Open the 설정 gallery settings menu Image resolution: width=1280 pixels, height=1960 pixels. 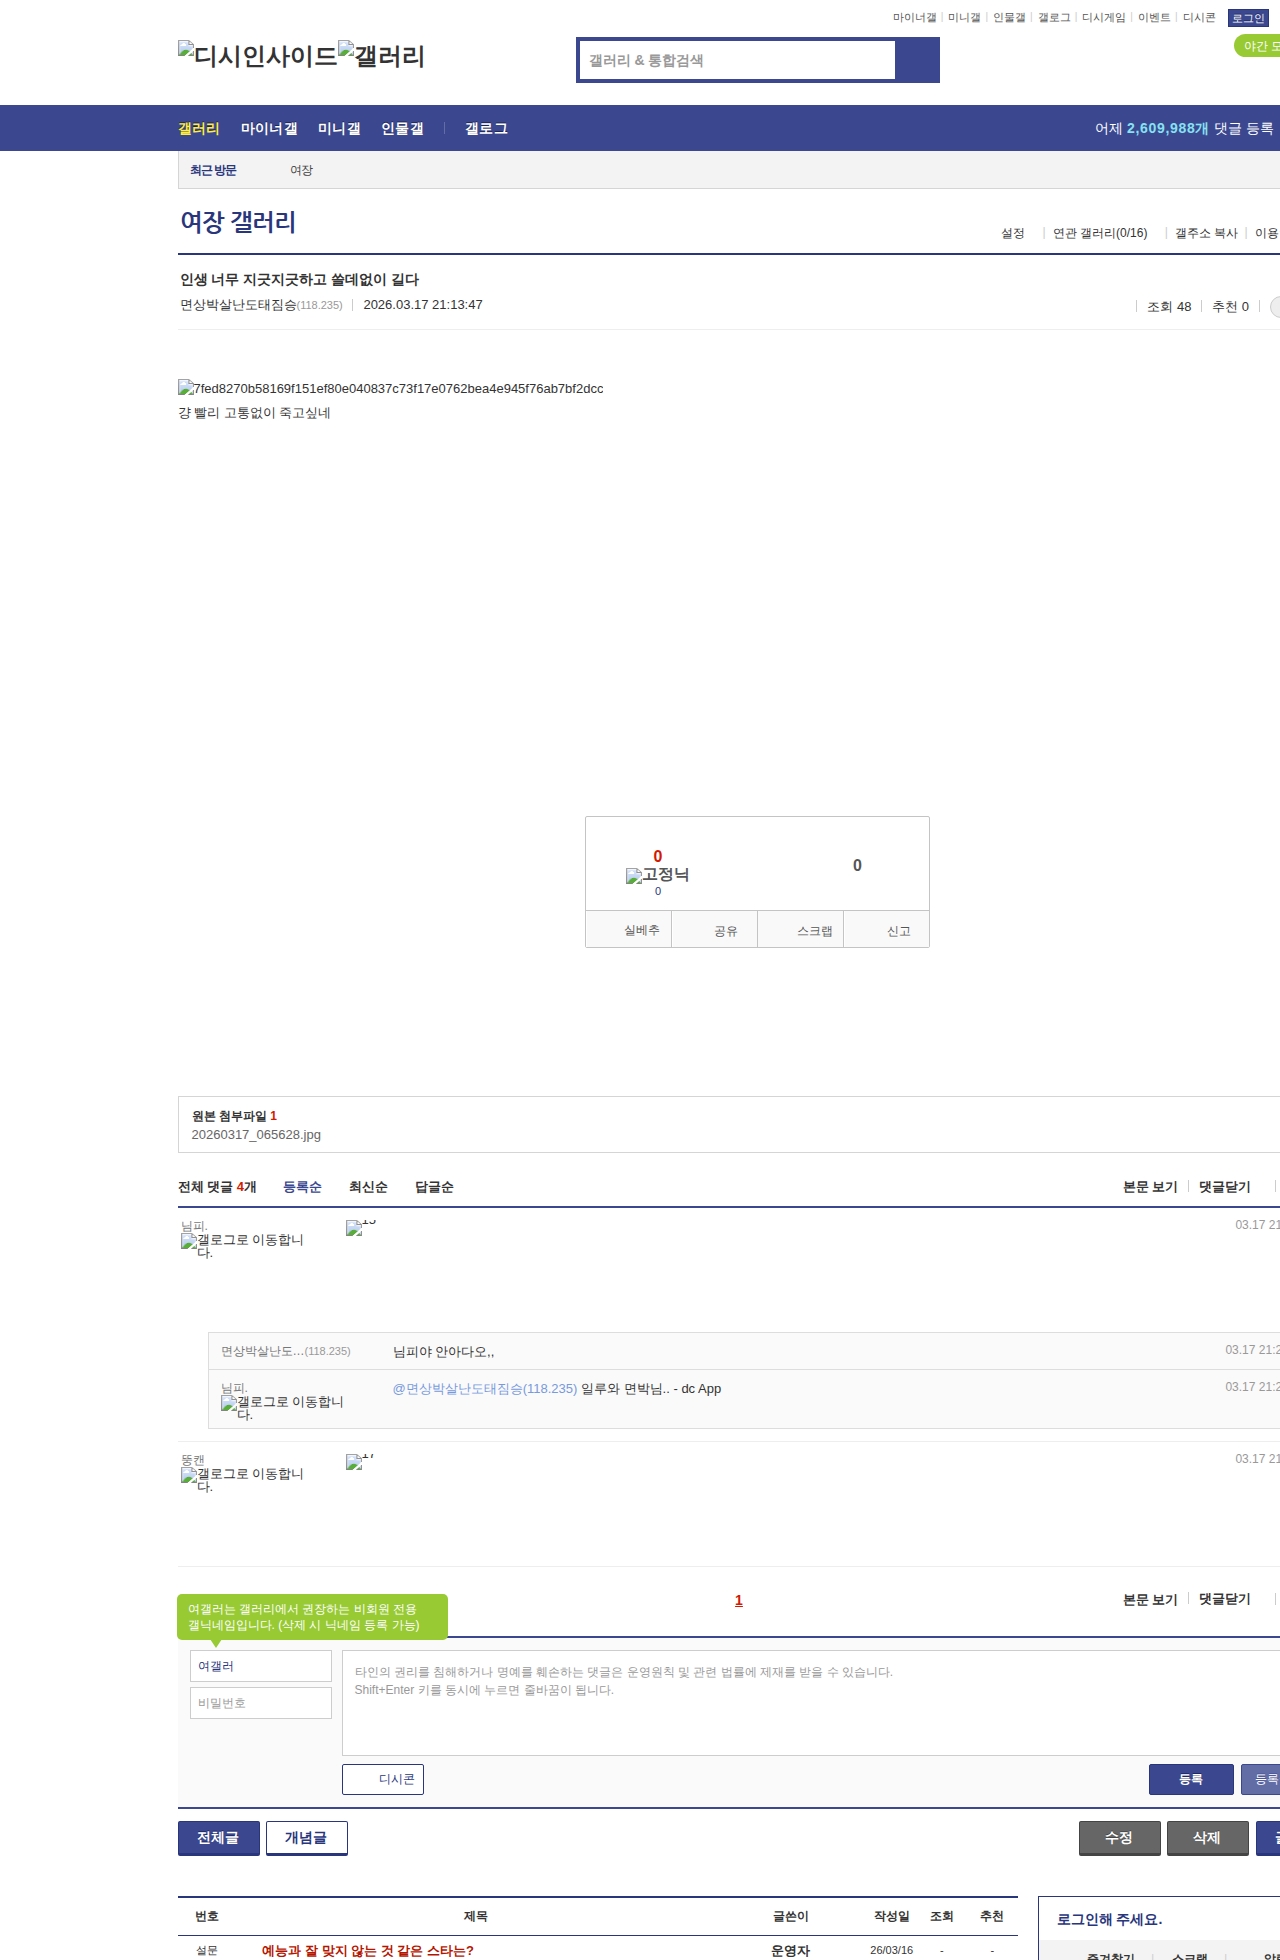point(1012,233)
